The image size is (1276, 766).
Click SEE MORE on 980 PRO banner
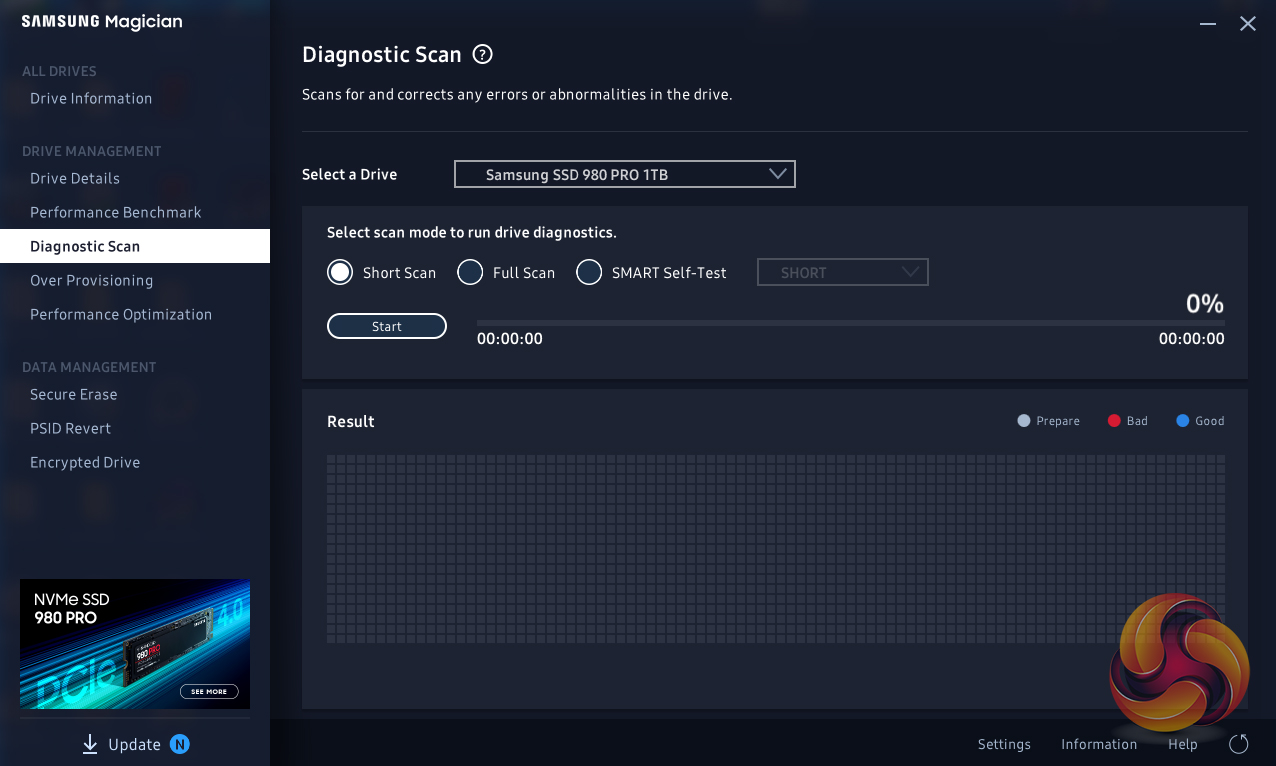pos(209,691)
